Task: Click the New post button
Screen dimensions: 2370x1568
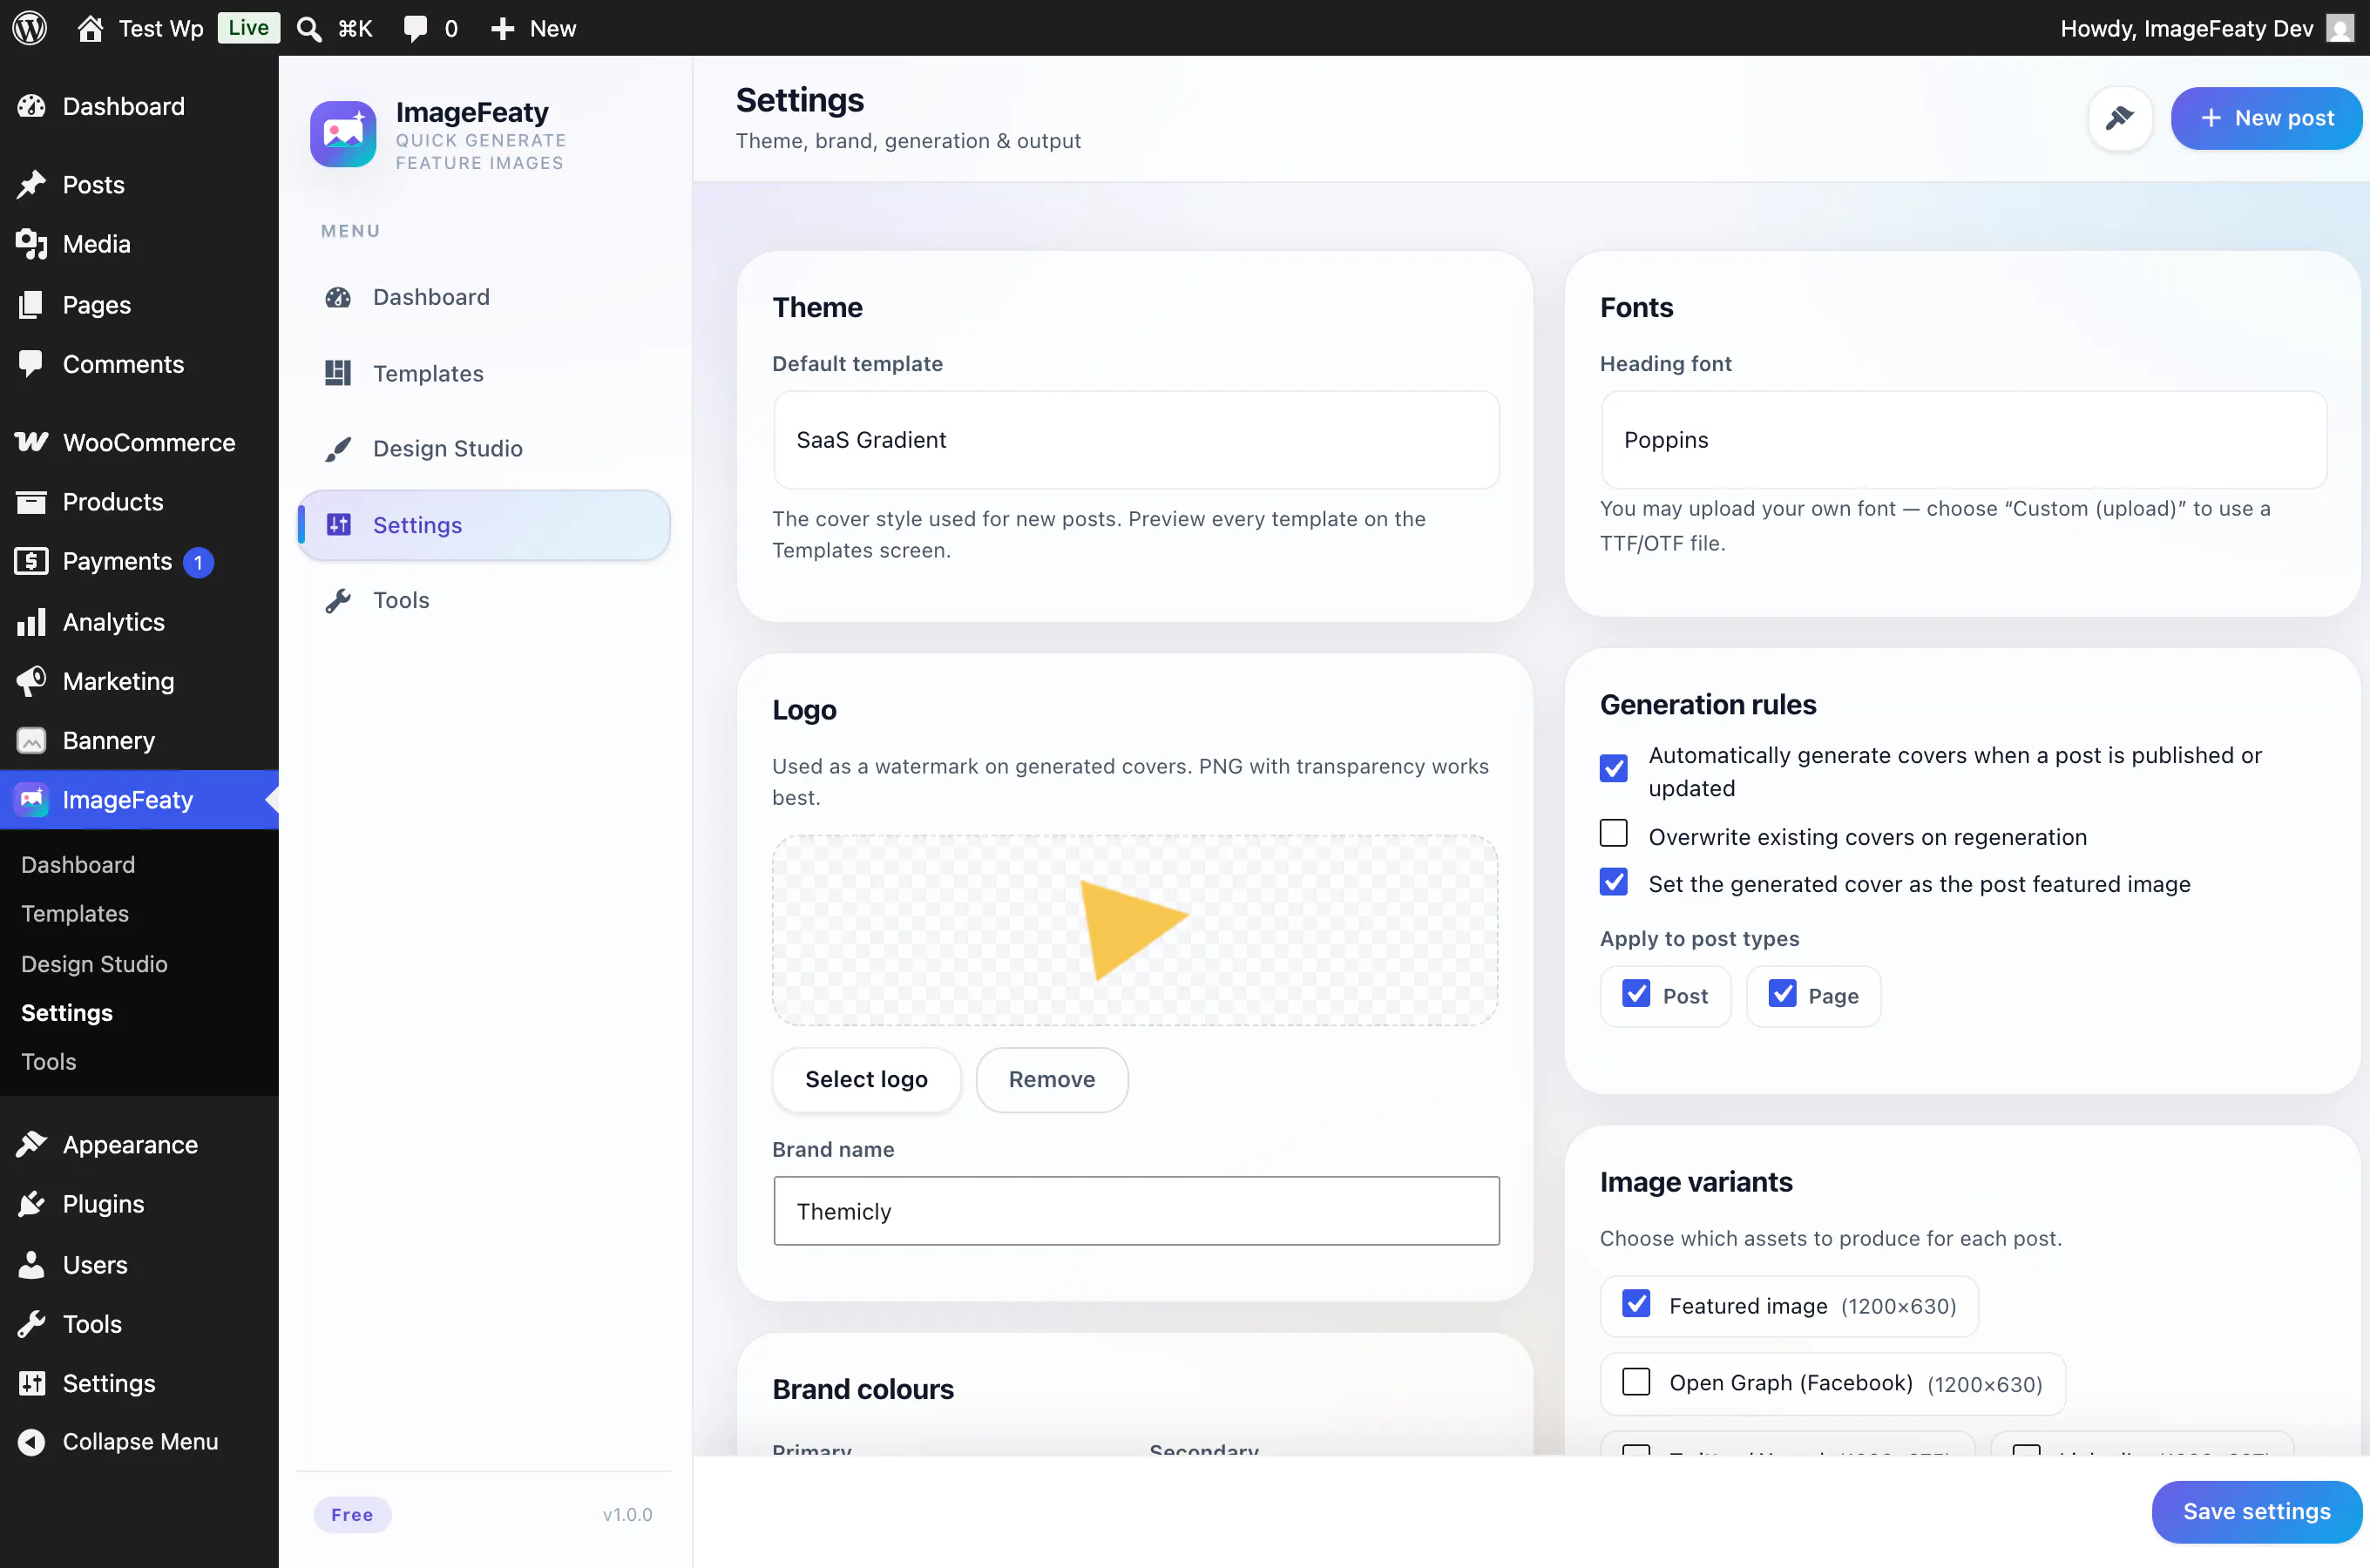Action: click(2266, 118)
